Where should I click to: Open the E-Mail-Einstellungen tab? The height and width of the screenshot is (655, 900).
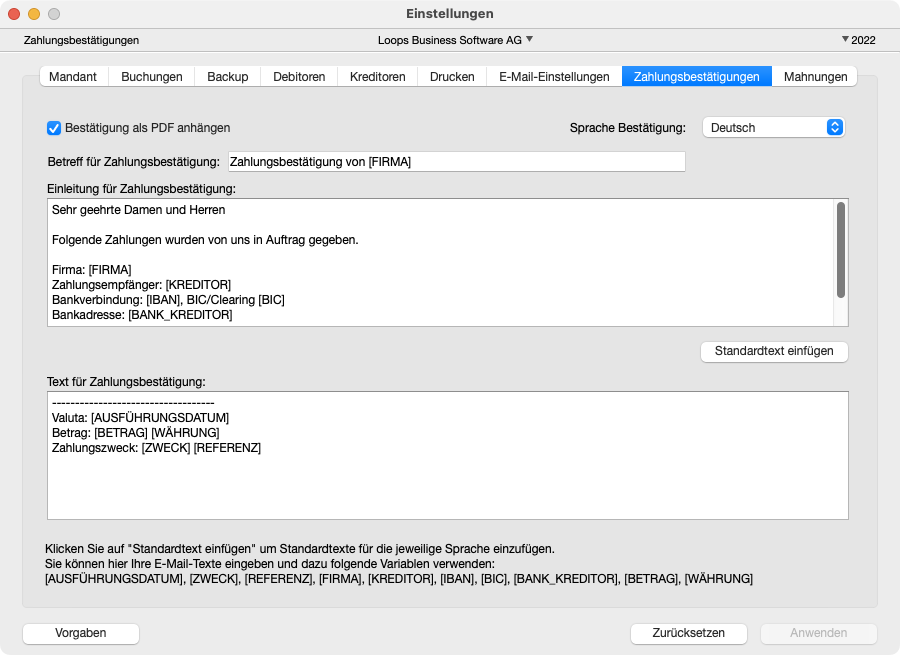[554, 77]
